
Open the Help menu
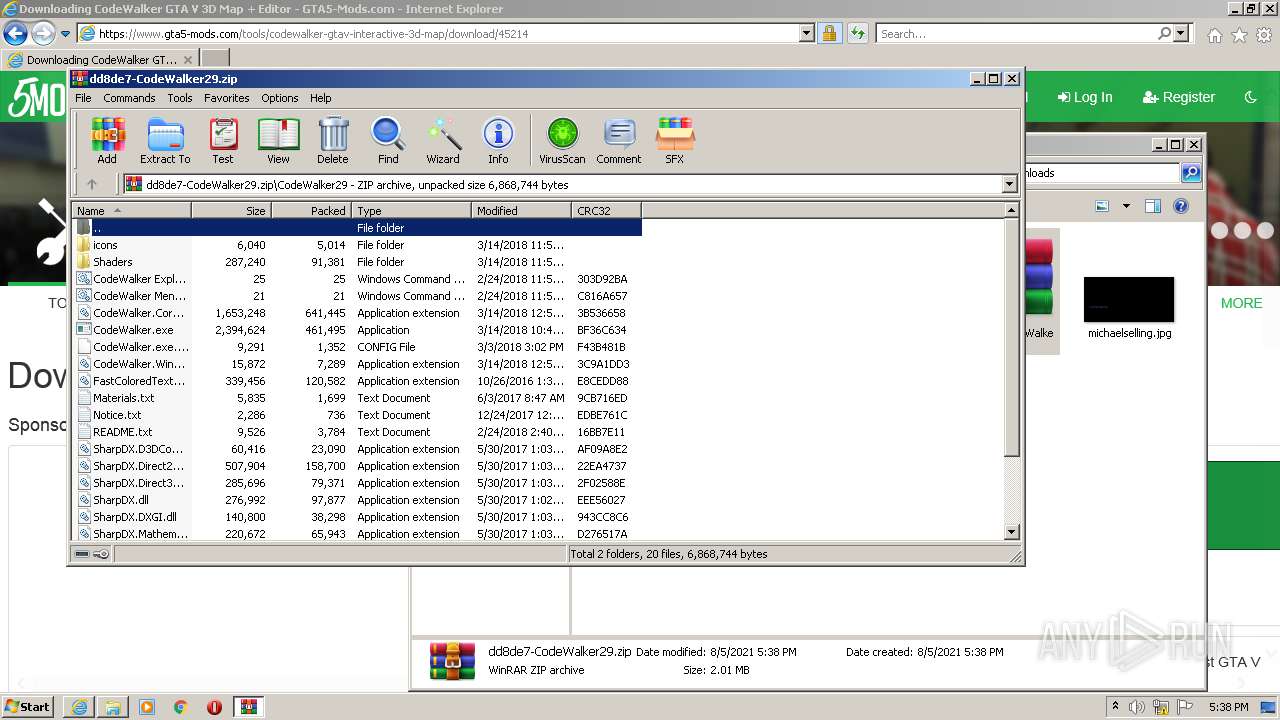click(x=321, y=98)
